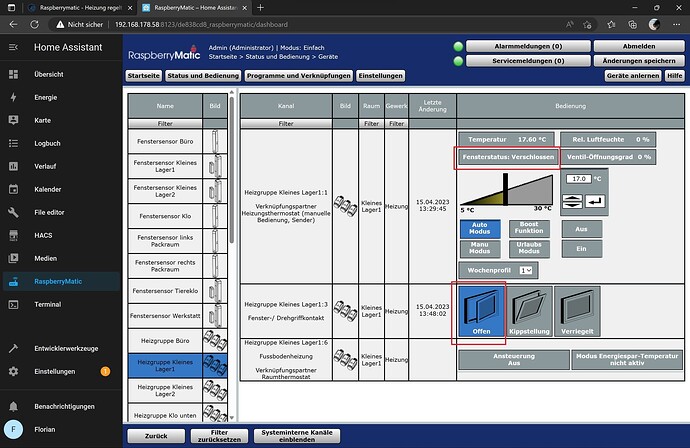Select device Fenstersensor Klo
Viewport: 690px width, 448px height.
pos(165,216)
